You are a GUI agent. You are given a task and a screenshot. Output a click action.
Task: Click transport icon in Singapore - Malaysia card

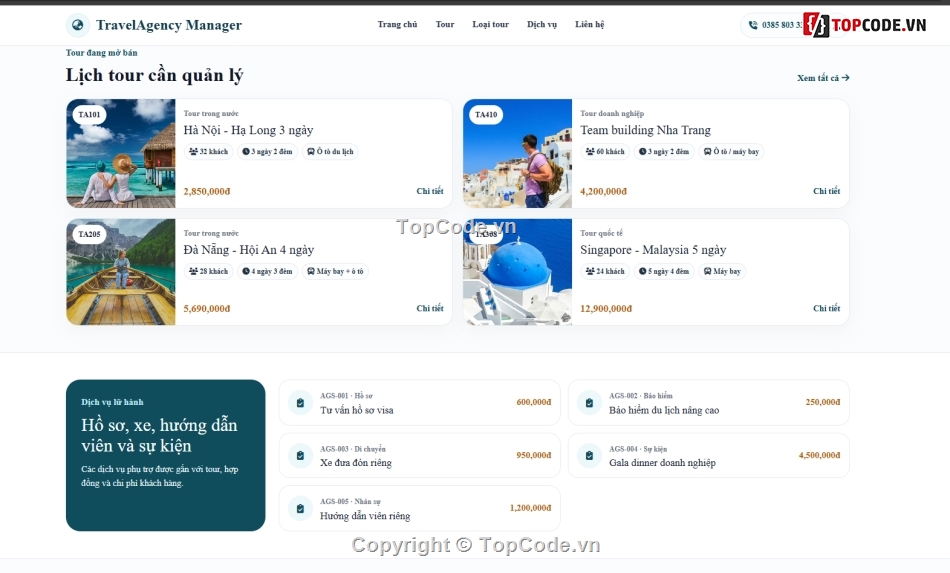coord(708,271)
